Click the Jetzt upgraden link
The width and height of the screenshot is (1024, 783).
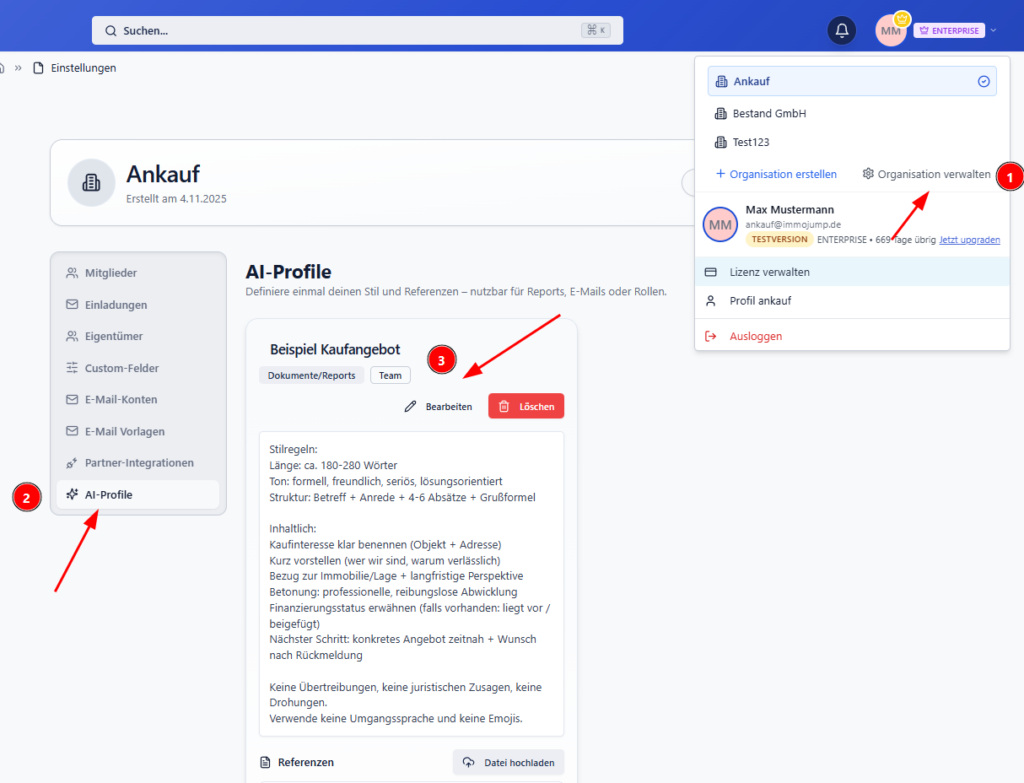pos(969,239)
